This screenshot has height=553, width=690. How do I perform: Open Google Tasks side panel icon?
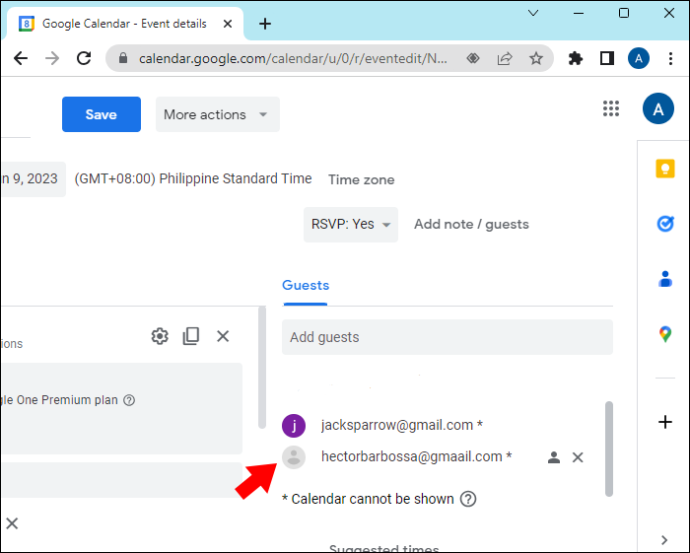click(665, 223)
